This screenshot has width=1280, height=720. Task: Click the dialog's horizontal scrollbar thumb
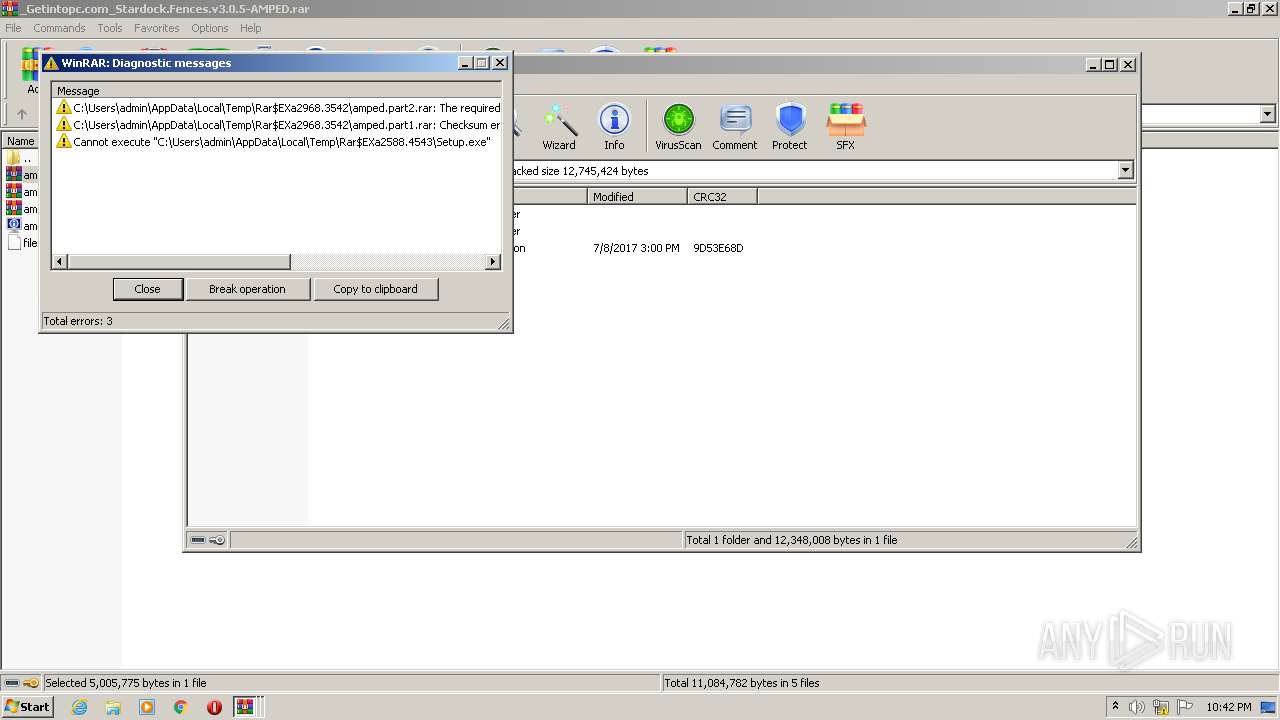pyautogui.click(x=179, y=262)
